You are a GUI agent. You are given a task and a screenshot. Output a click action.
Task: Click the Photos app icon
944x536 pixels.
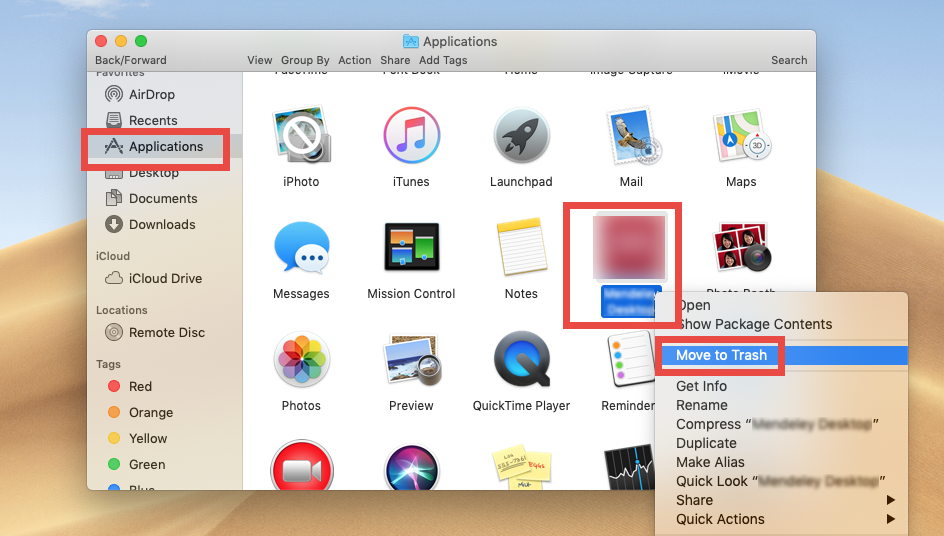[x=301, y=361]
